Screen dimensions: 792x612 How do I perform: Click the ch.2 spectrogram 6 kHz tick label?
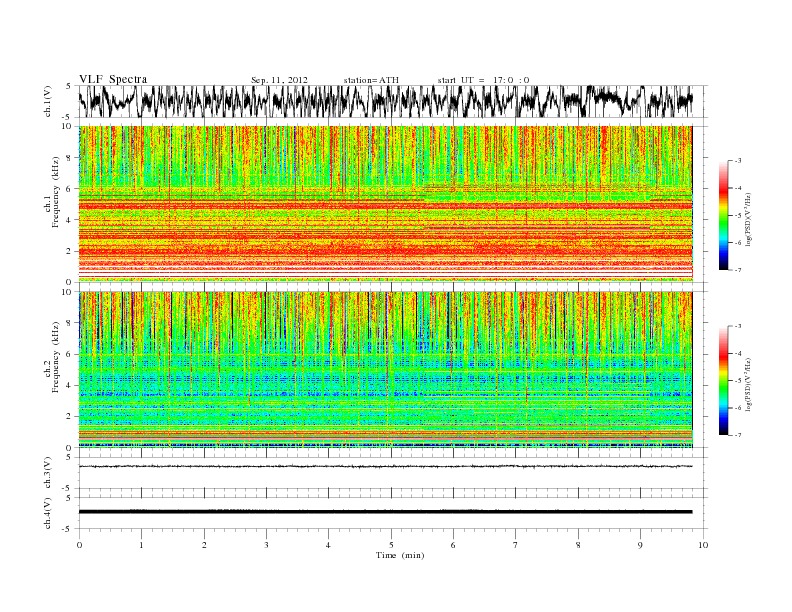pyautogui.click(x=69, y=354)
